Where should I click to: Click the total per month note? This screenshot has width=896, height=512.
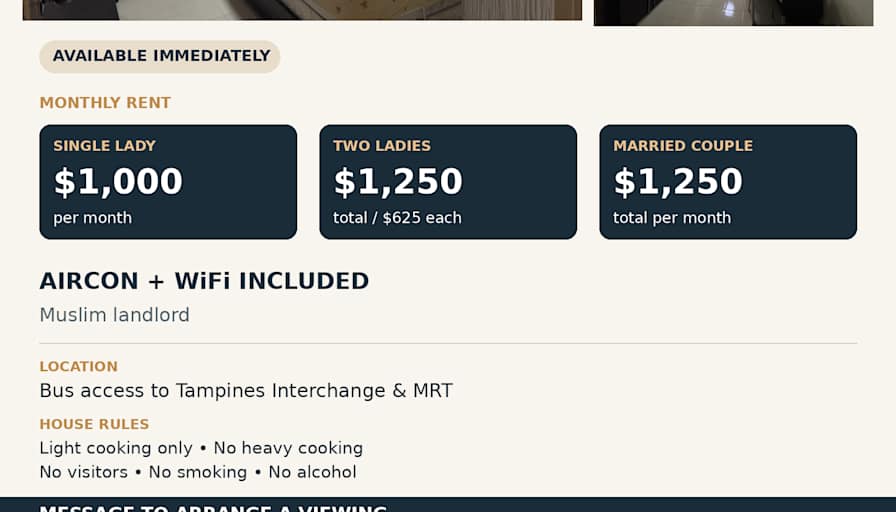coord(672,218)
